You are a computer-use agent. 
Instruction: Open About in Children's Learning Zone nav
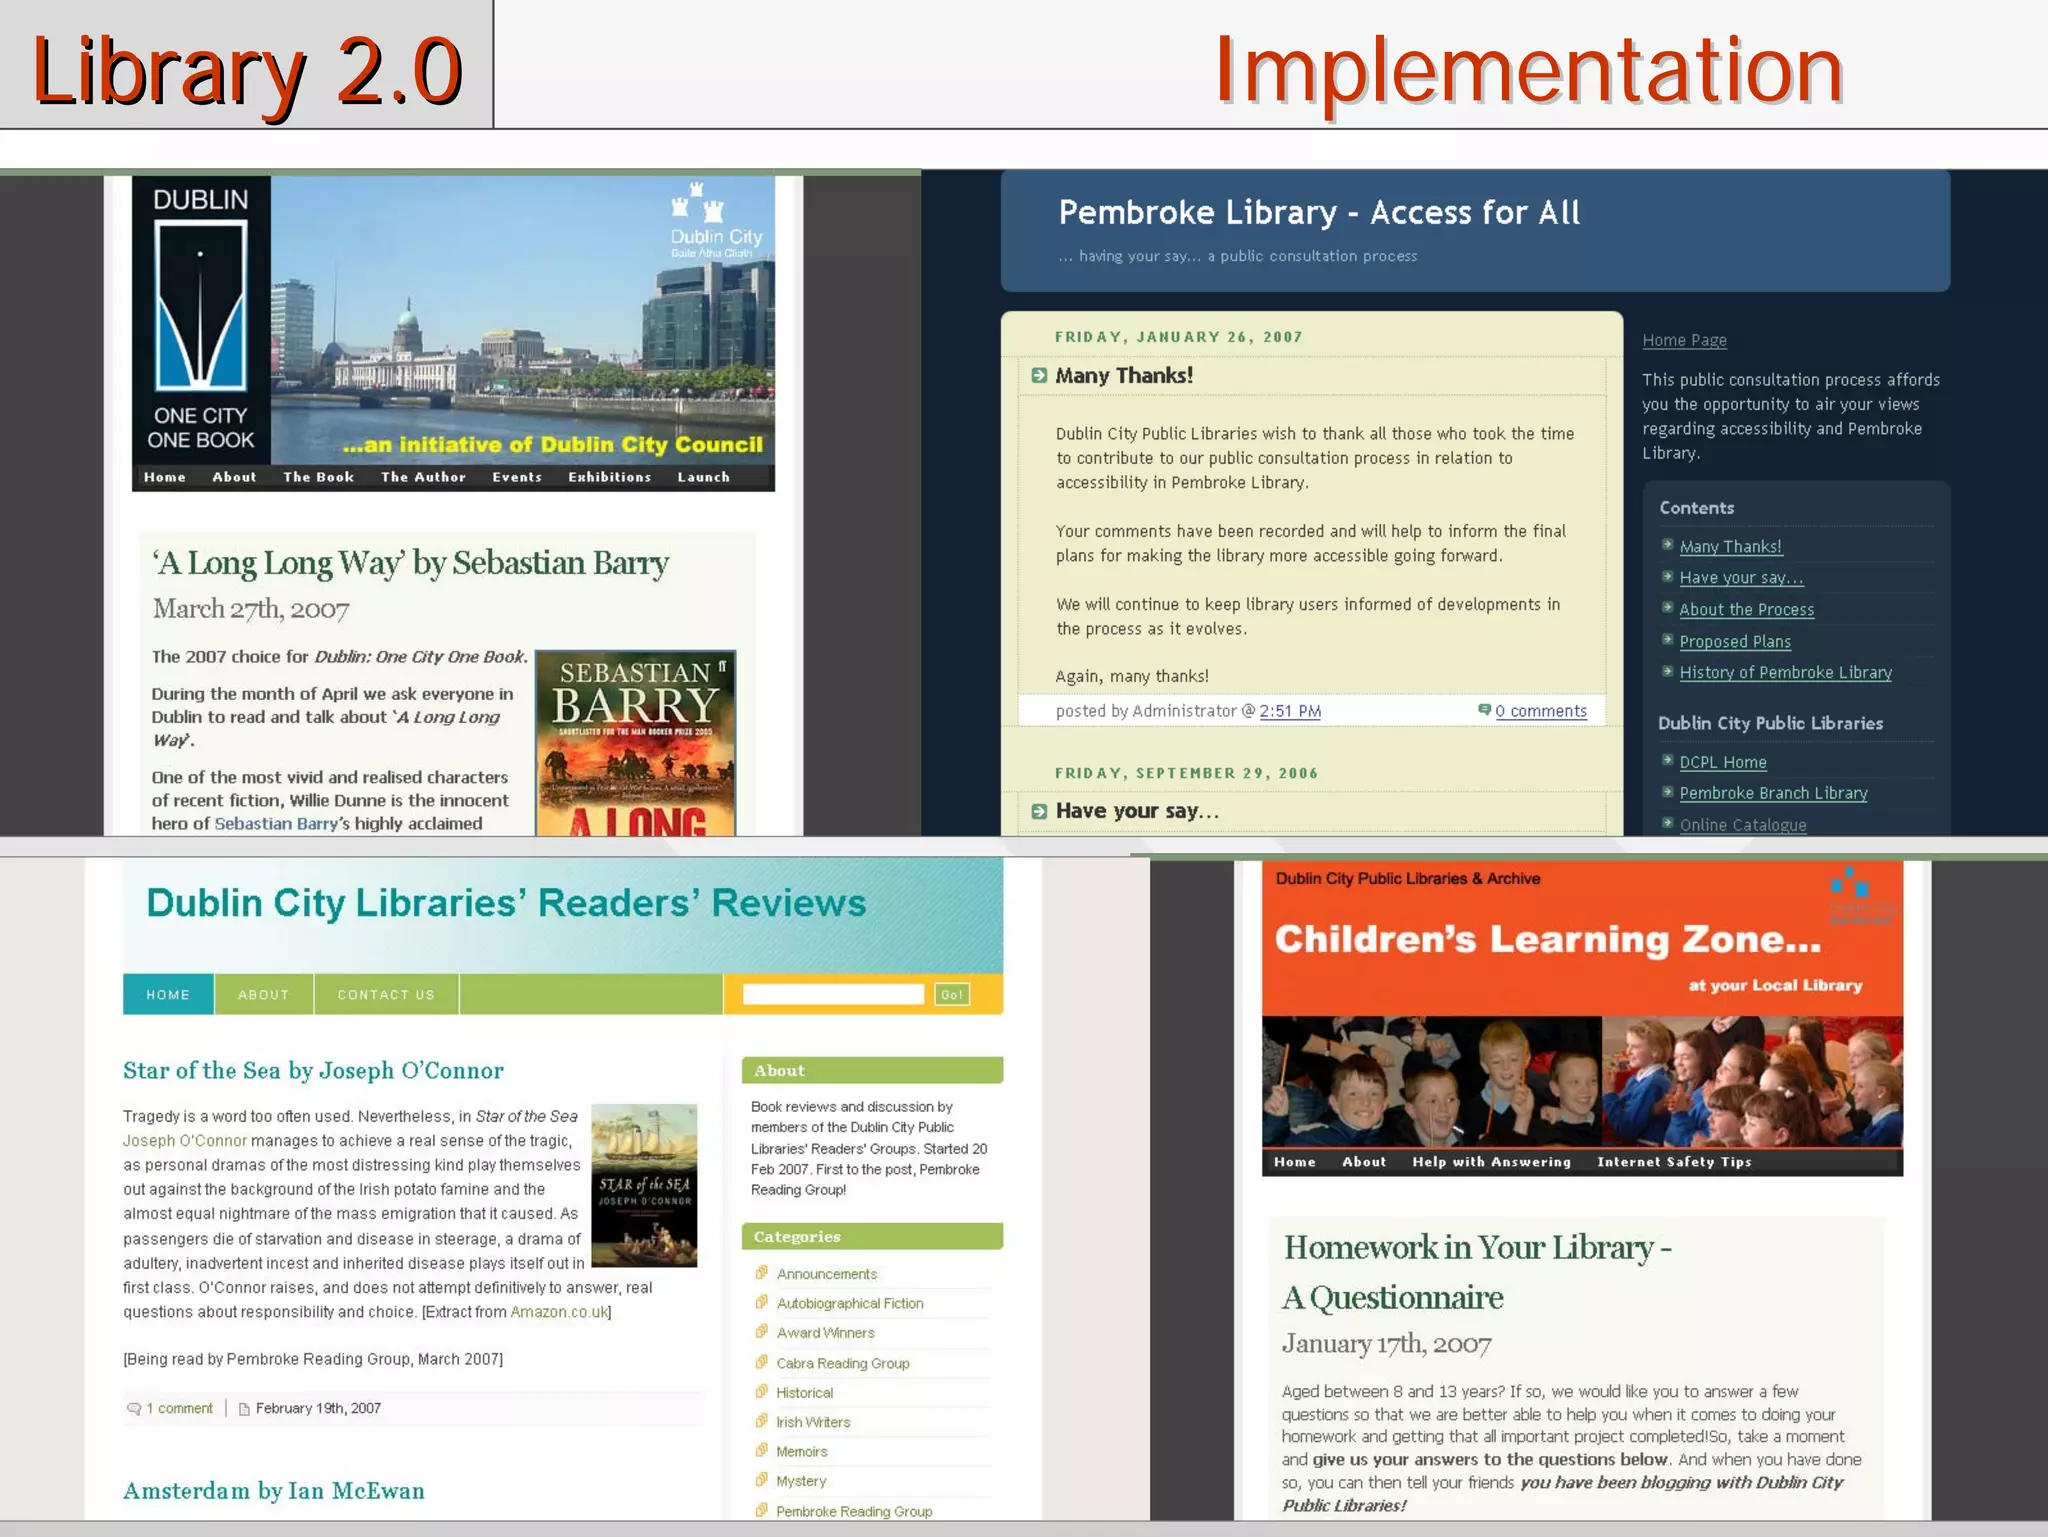1364,1162
